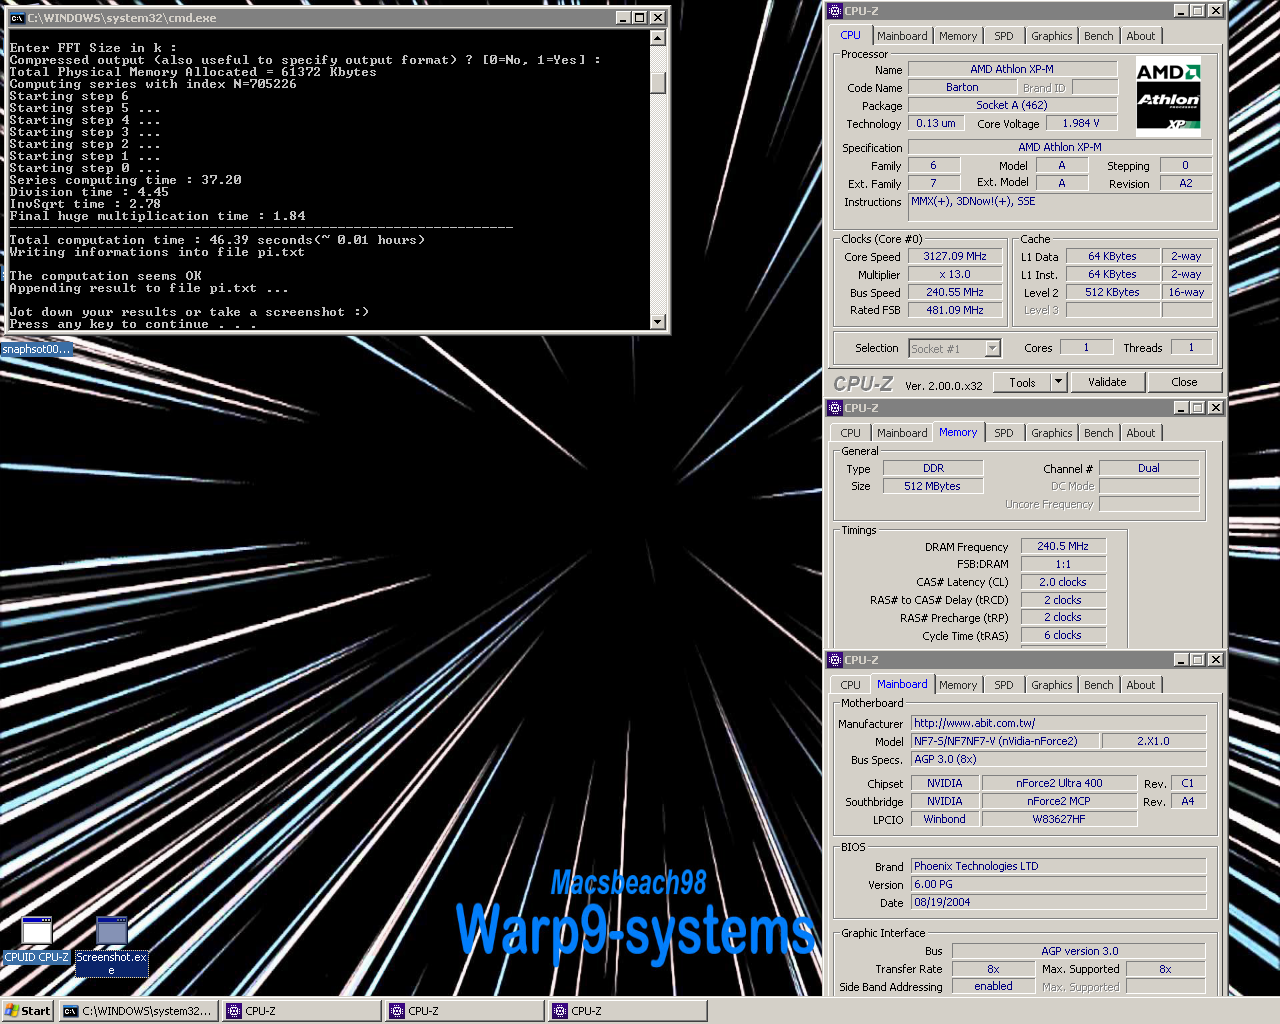The width and height of the screenshot is (1280, 1024).
Task: Click the cmd window scrollbar thumb
Action: coord(658,81)
